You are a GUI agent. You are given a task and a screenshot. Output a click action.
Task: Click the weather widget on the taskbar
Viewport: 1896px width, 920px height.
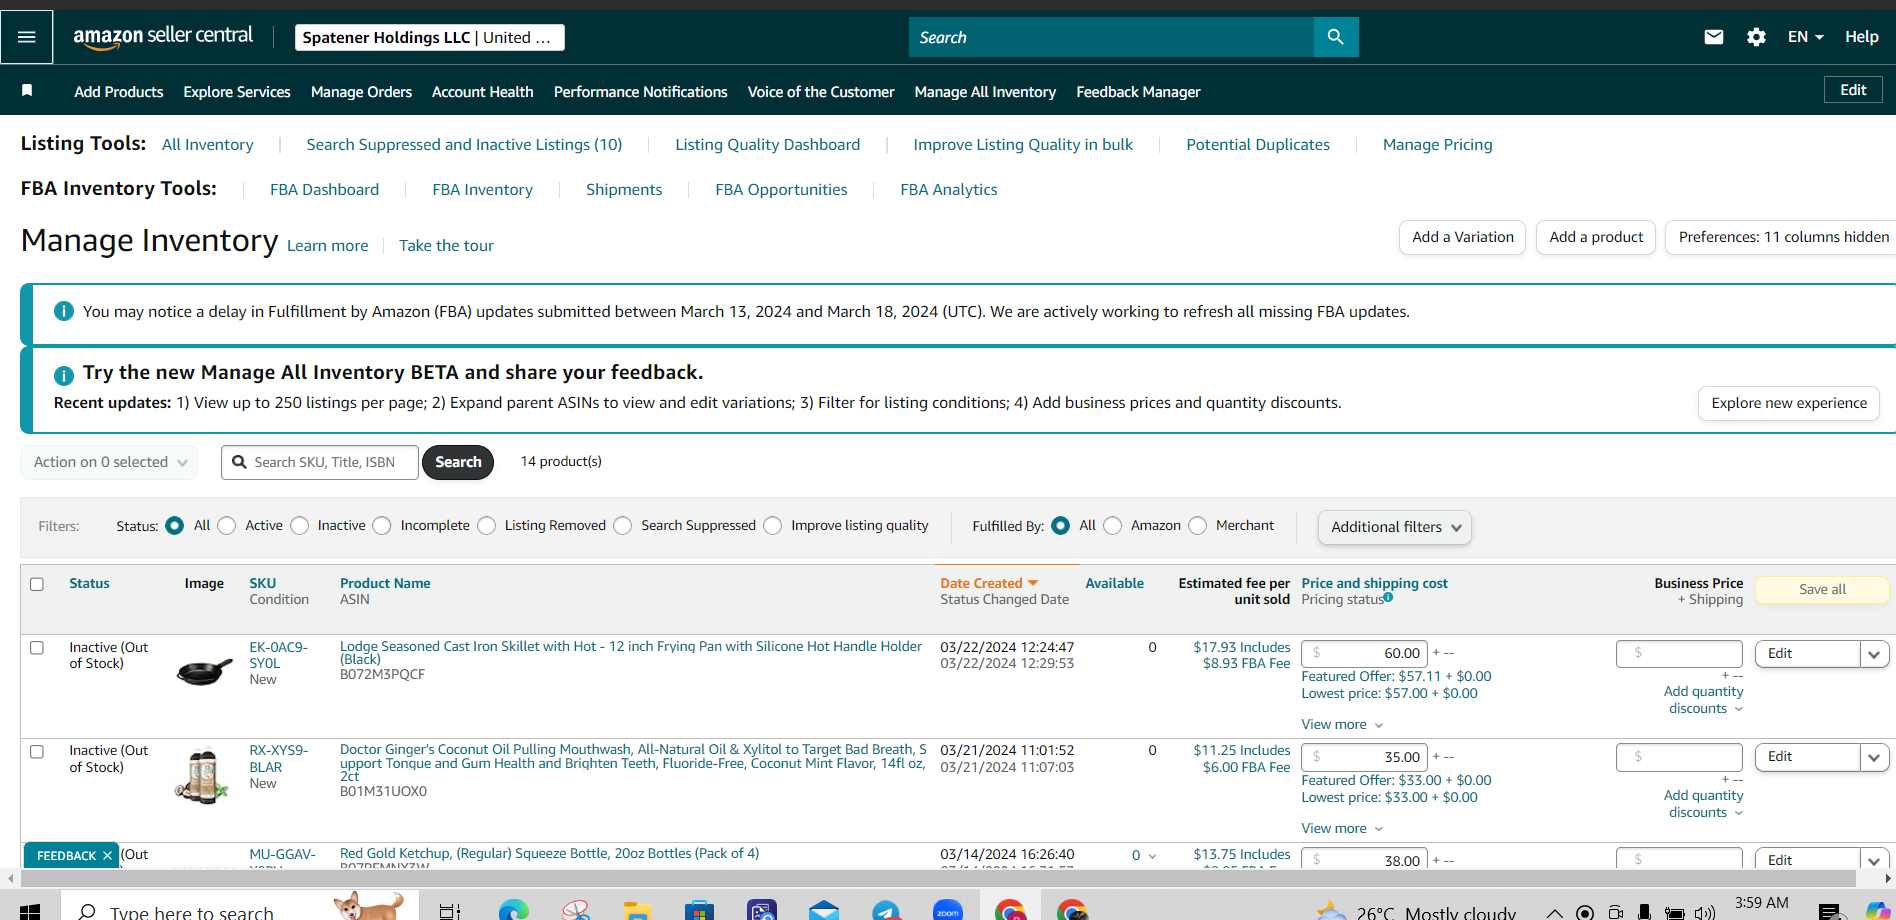pos(1415,911)
